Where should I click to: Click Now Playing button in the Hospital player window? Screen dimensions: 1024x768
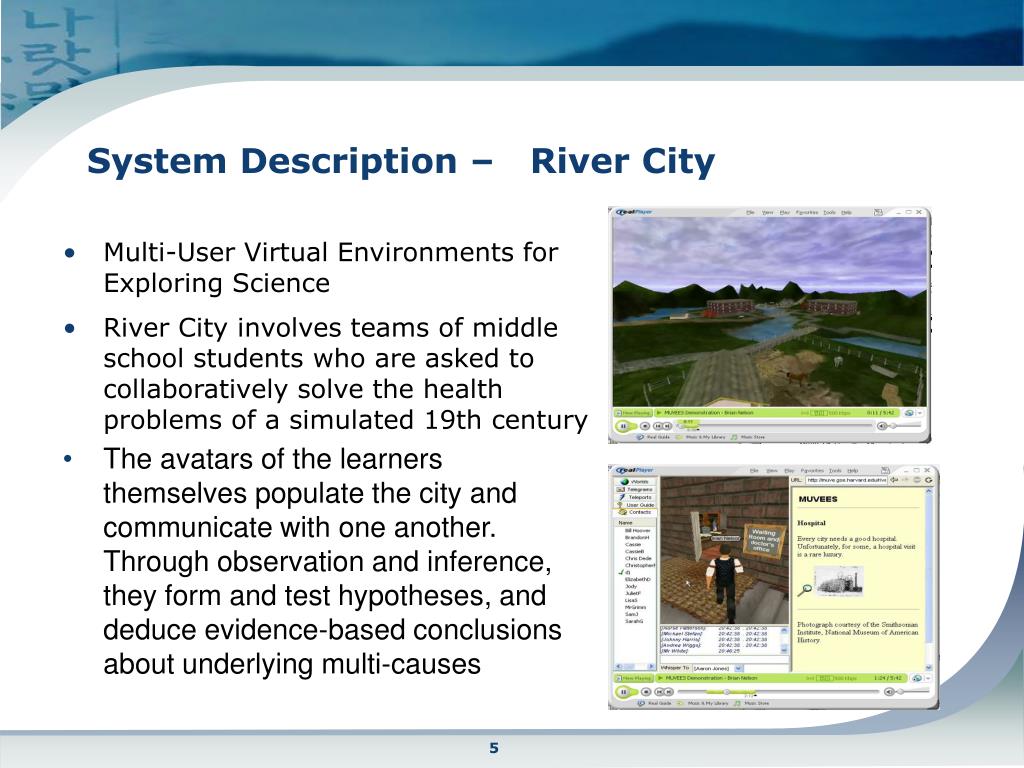coord(634,679)
